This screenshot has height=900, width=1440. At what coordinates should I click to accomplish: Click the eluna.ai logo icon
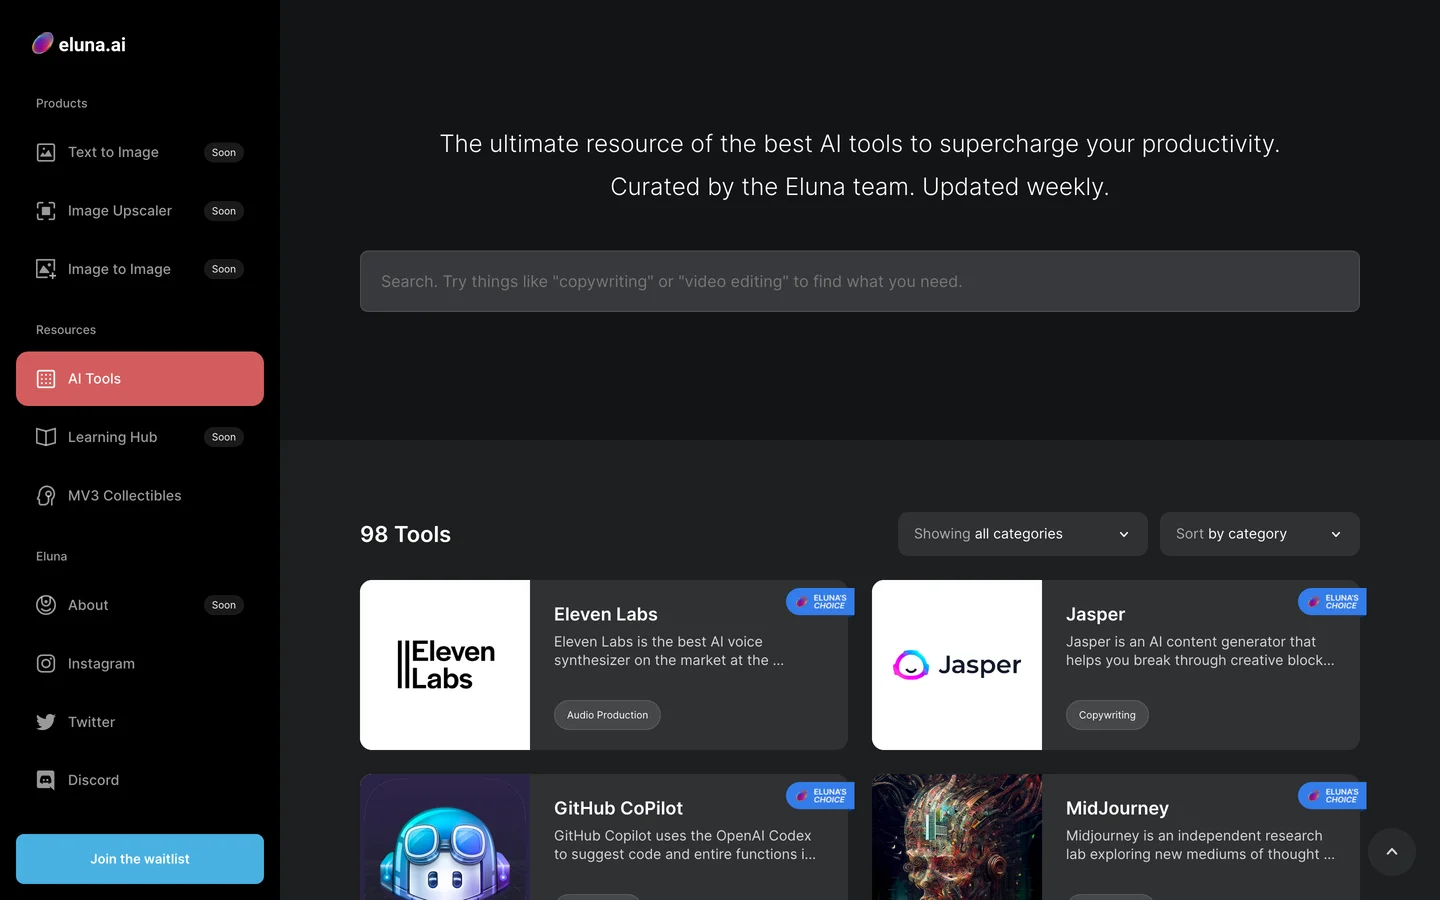pos(42,43)
